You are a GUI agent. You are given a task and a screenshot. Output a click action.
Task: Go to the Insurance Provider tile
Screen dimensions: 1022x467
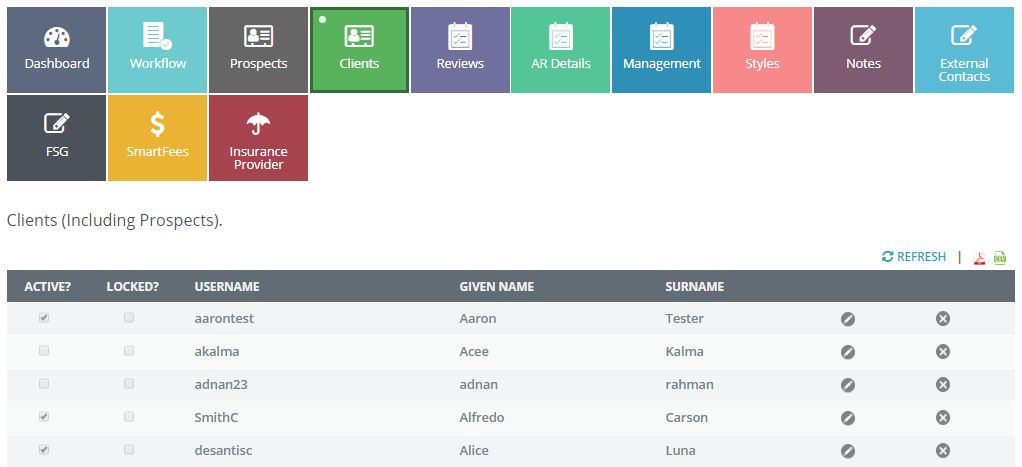pos(259,138)
